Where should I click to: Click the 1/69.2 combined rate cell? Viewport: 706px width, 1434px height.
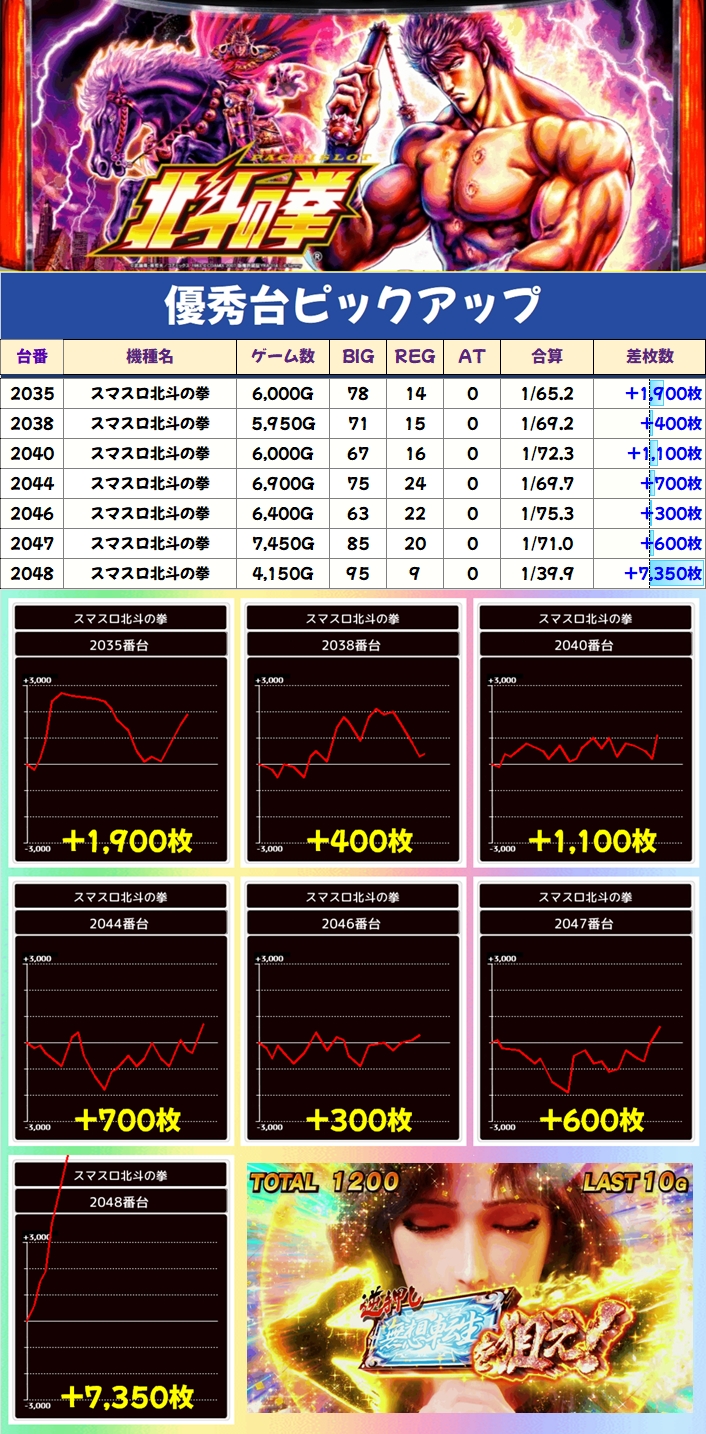[x=547, y=424]
